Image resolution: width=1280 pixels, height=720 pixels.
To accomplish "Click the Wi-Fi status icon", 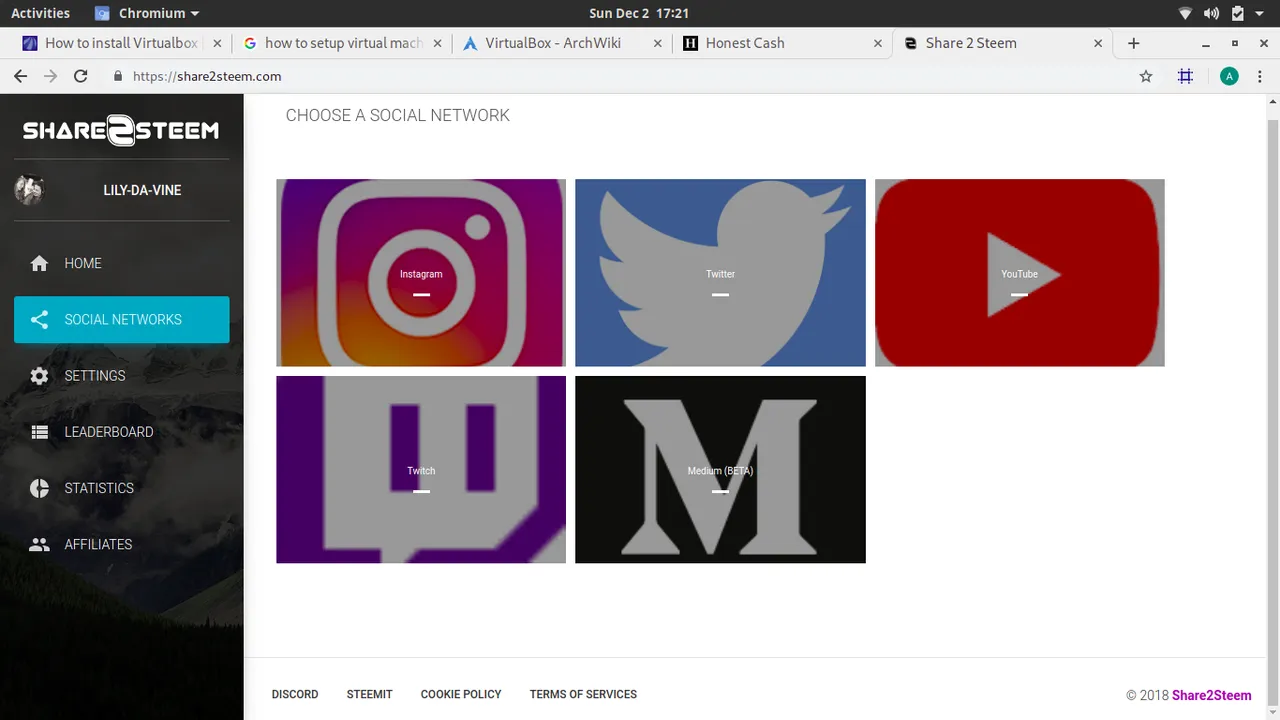I will pyautogui.click(x=1185, y=13).
